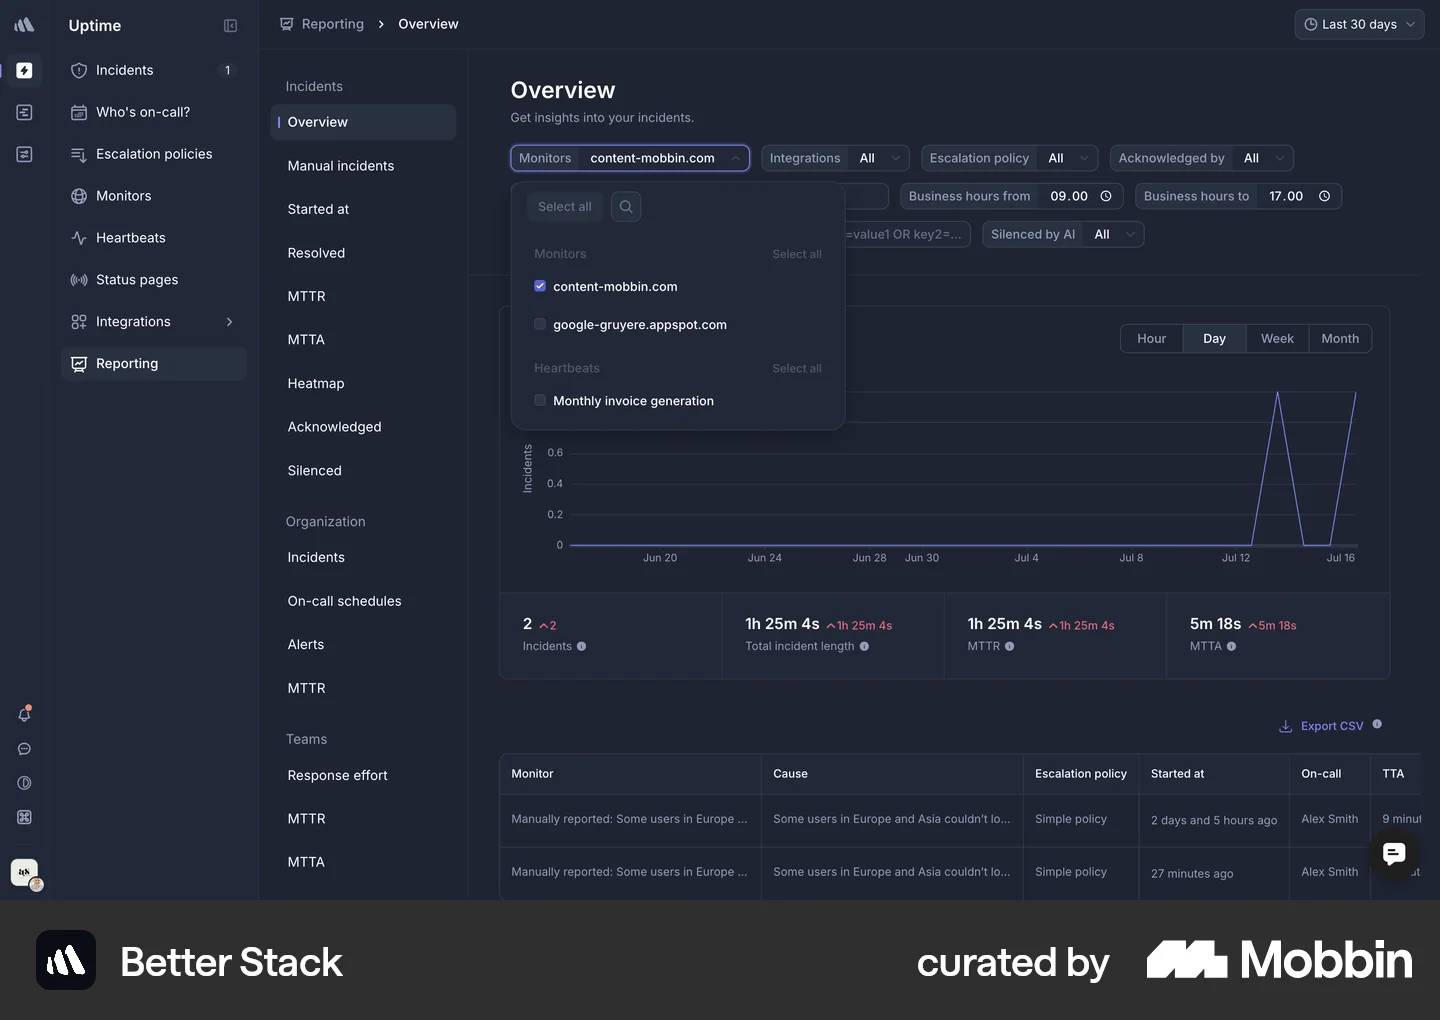Screen dimensions: 1440x1020
Task: Check the google-gruyere.appspot.com checkbox
Action: click(540, 324)
